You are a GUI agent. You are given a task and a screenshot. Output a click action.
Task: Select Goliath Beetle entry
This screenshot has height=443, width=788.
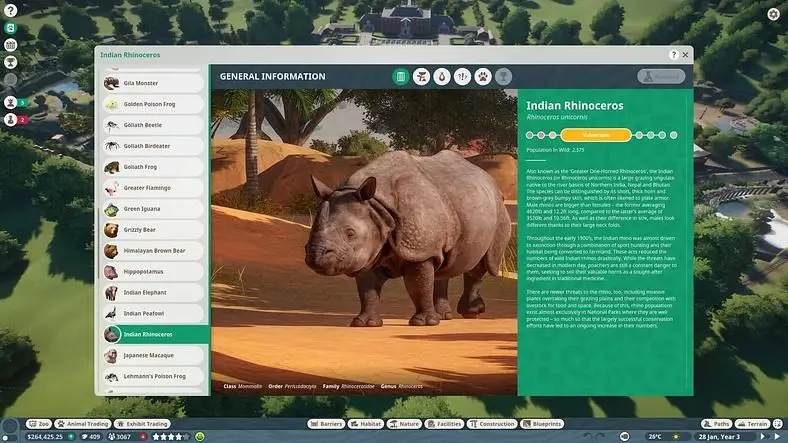(x=153, y=125)
